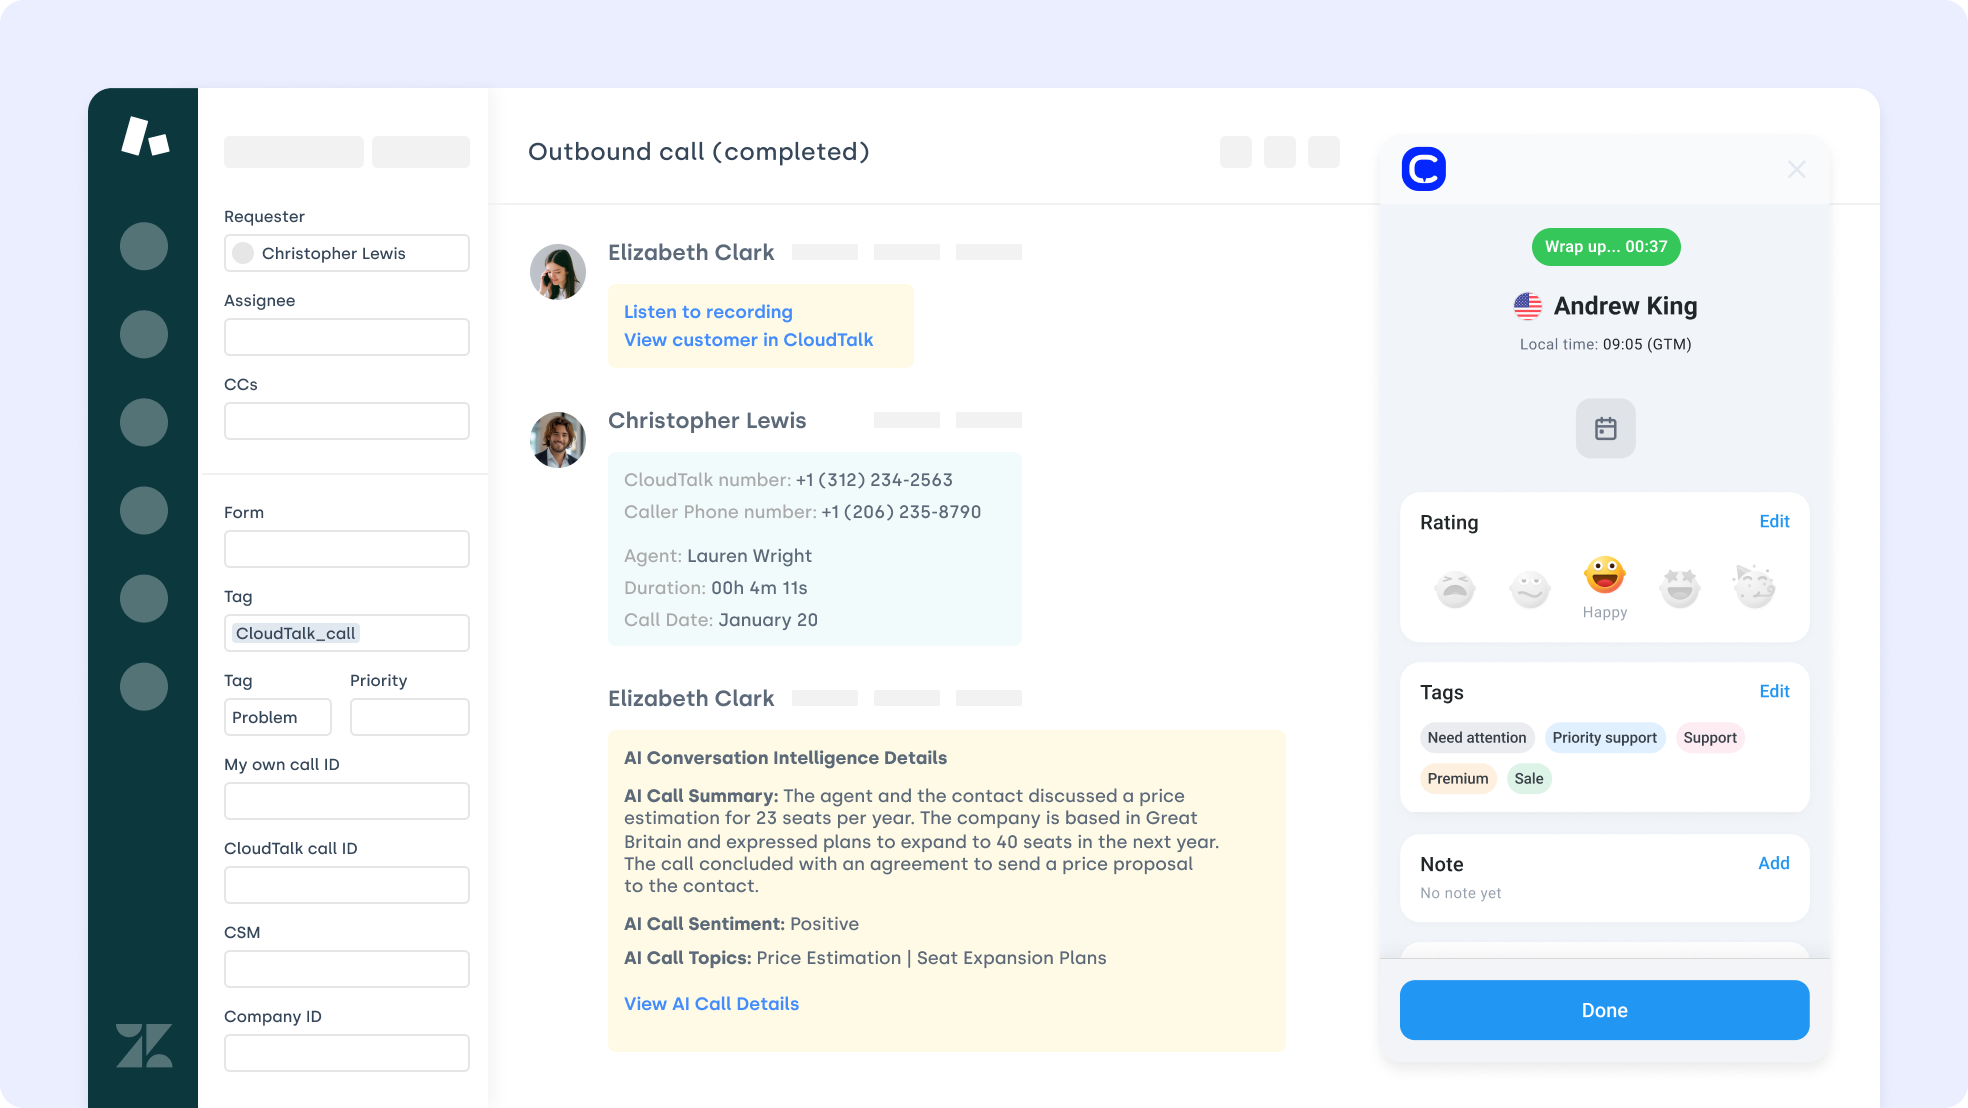This screenshot has height=1108, width=1968.
Task: Open the Priority dropdown field
Action: 409,717
